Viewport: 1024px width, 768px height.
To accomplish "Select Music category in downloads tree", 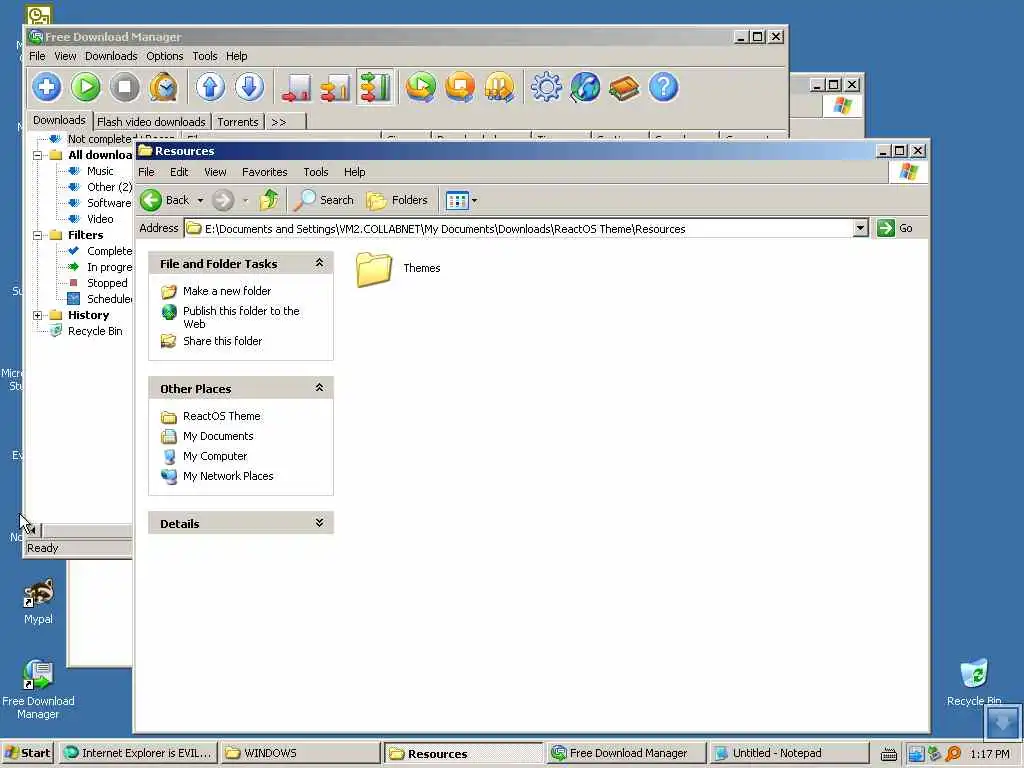I will click(x=100, y=171).
